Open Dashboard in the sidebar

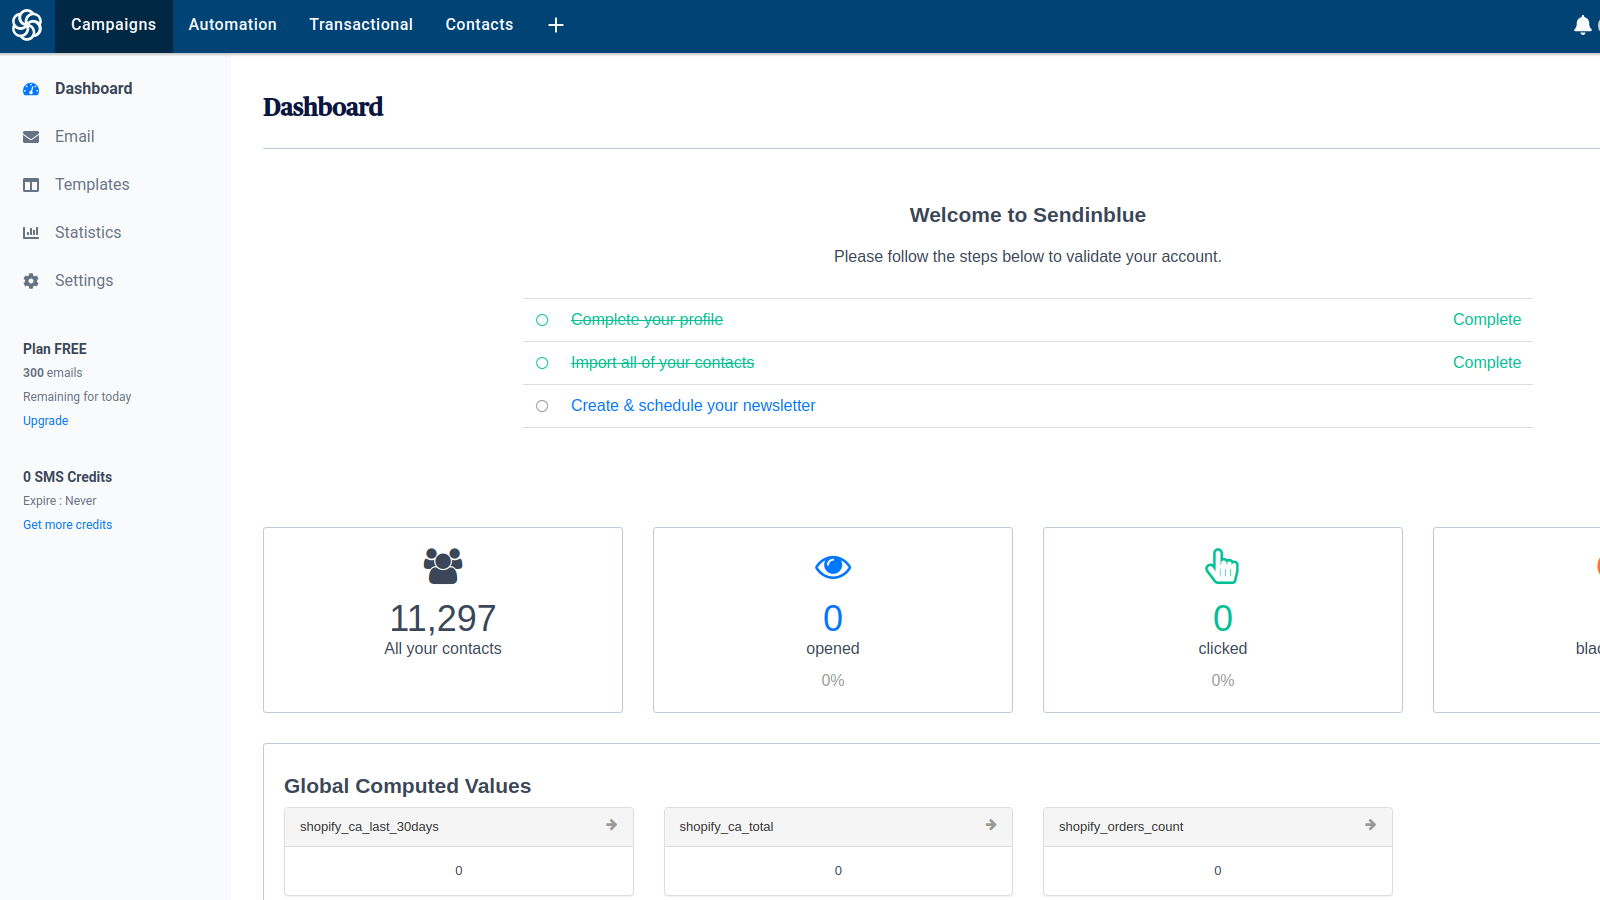[x=93, y=89]
